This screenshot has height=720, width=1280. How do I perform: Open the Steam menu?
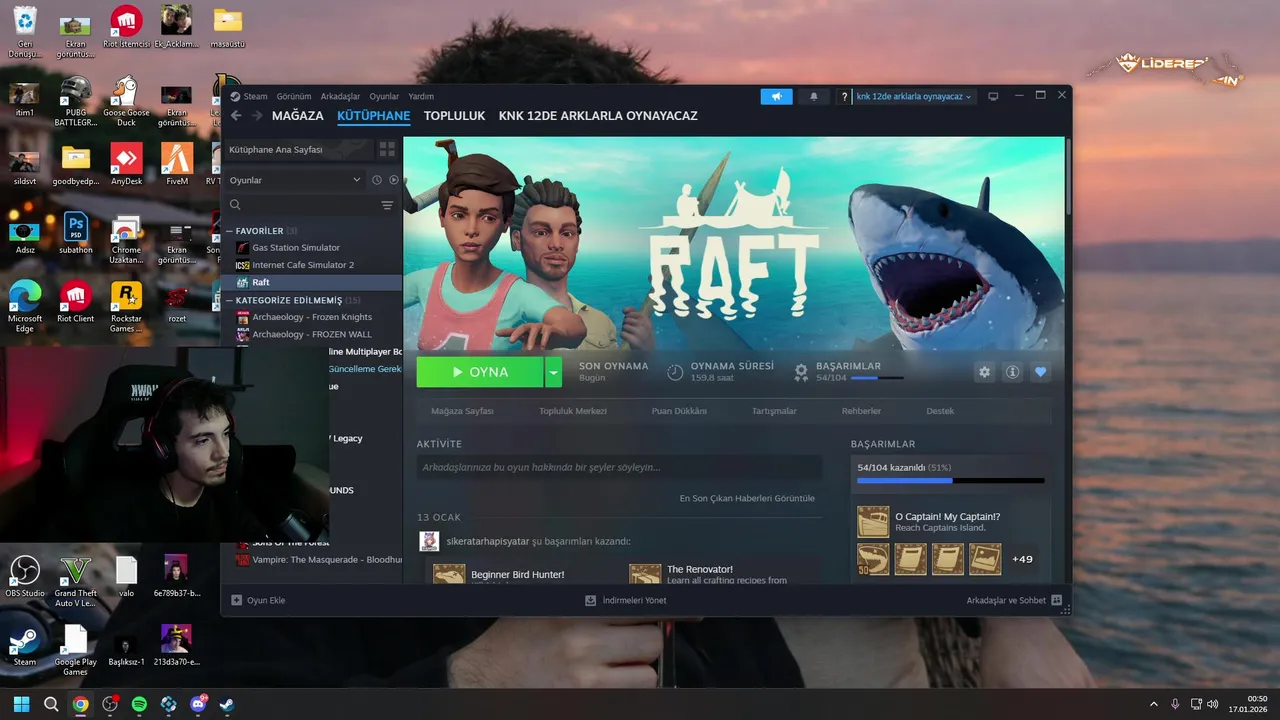click(x=255, y=97)
